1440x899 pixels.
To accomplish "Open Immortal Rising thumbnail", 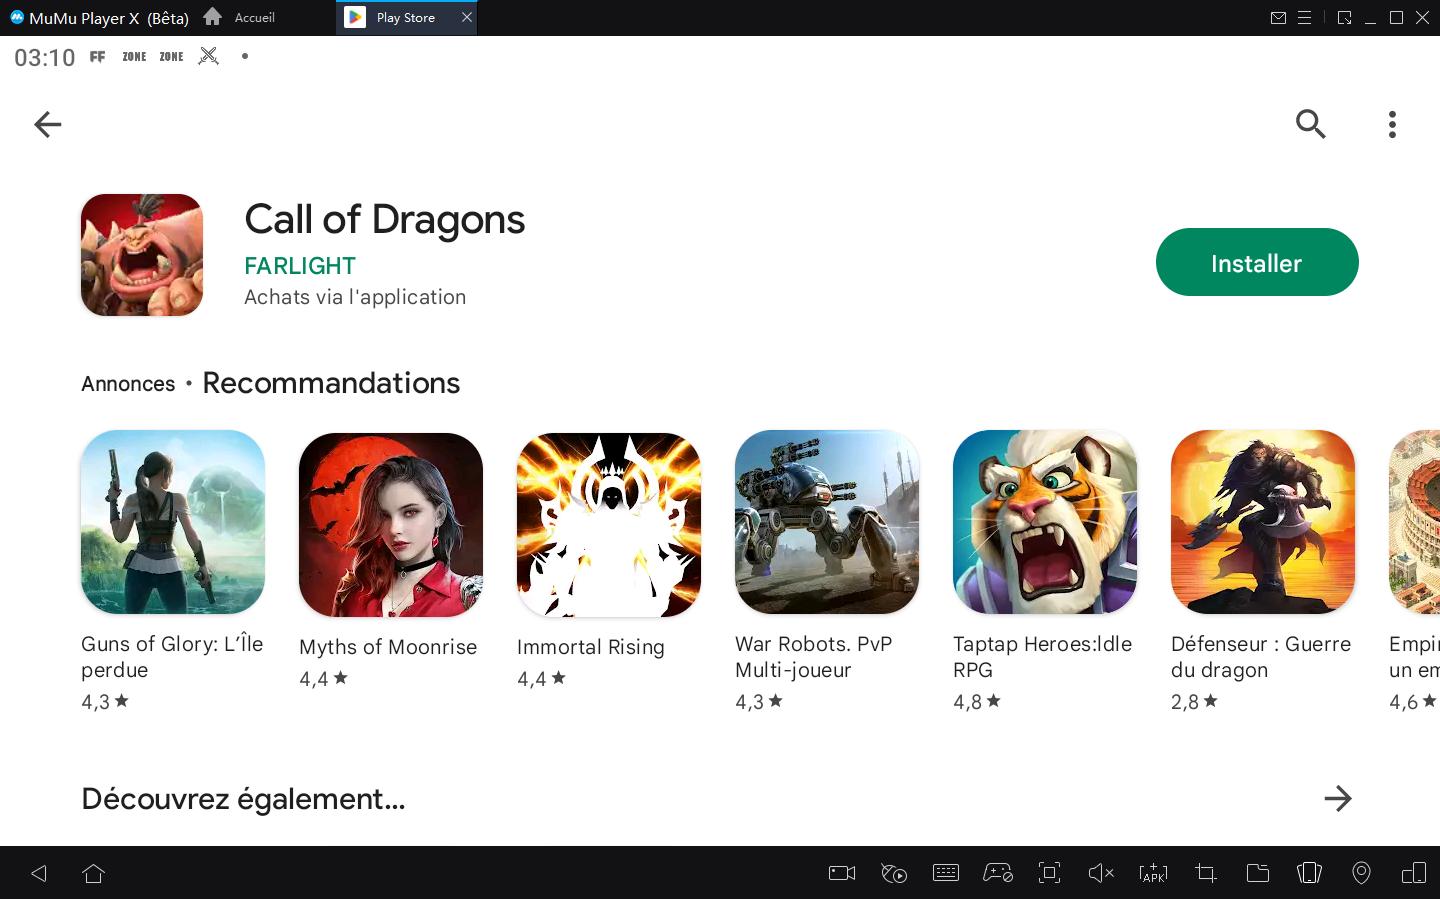I will (x=609, y=525).
